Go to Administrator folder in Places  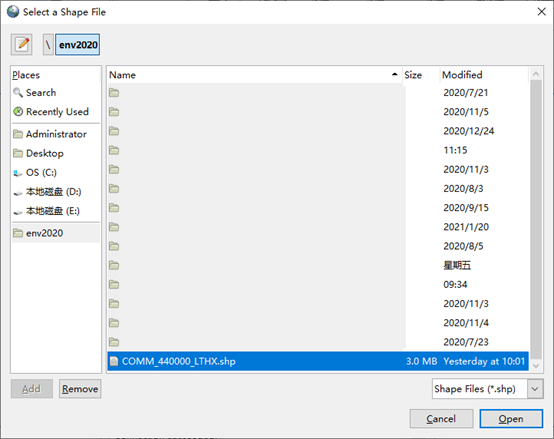tap(56, 134)
